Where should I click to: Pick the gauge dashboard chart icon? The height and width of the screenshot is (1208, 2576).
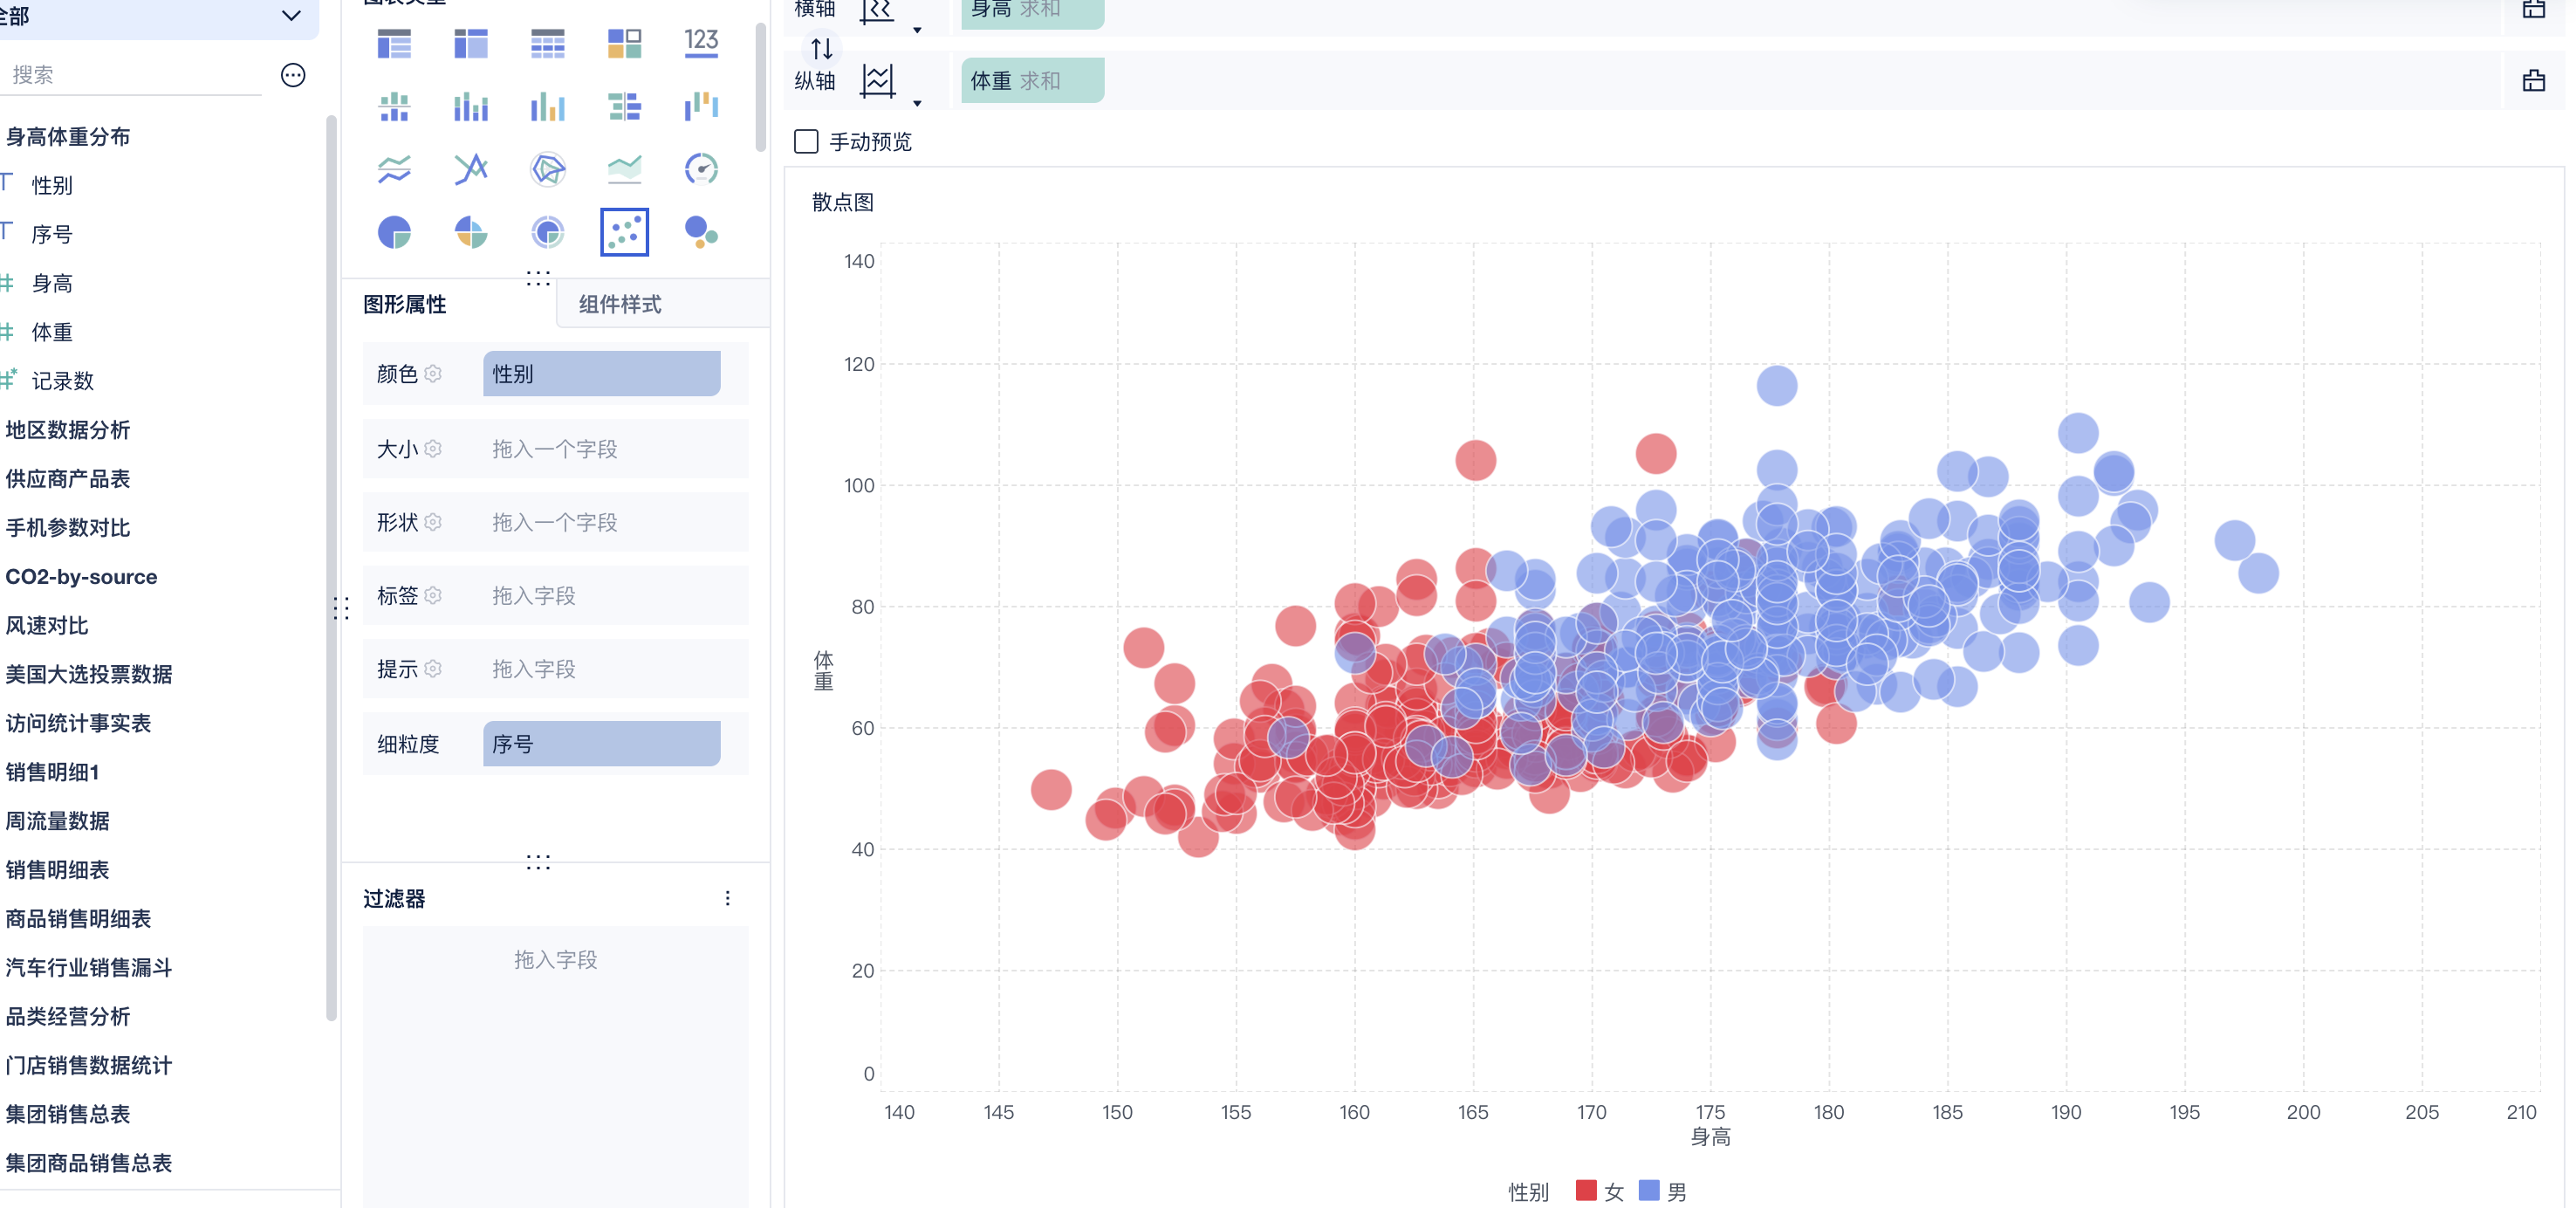701,169
